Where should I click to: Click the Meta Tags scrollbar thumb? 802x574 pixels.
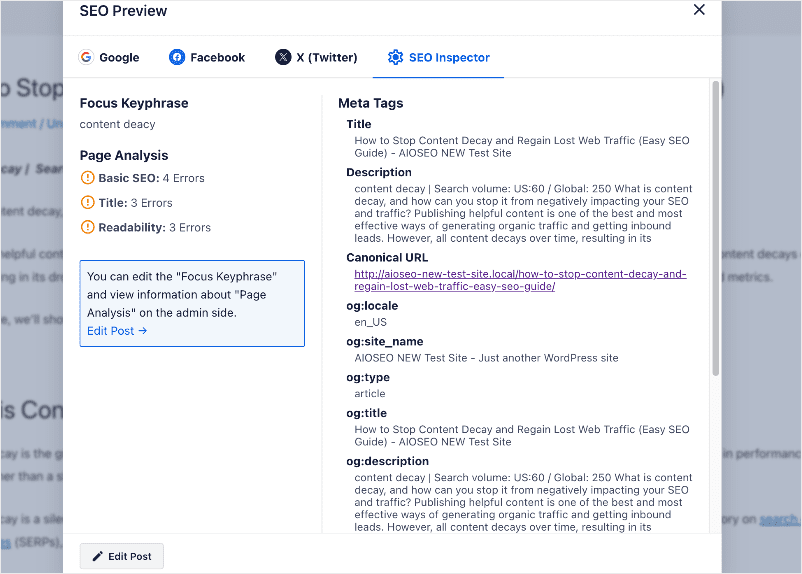pos(716,229)
